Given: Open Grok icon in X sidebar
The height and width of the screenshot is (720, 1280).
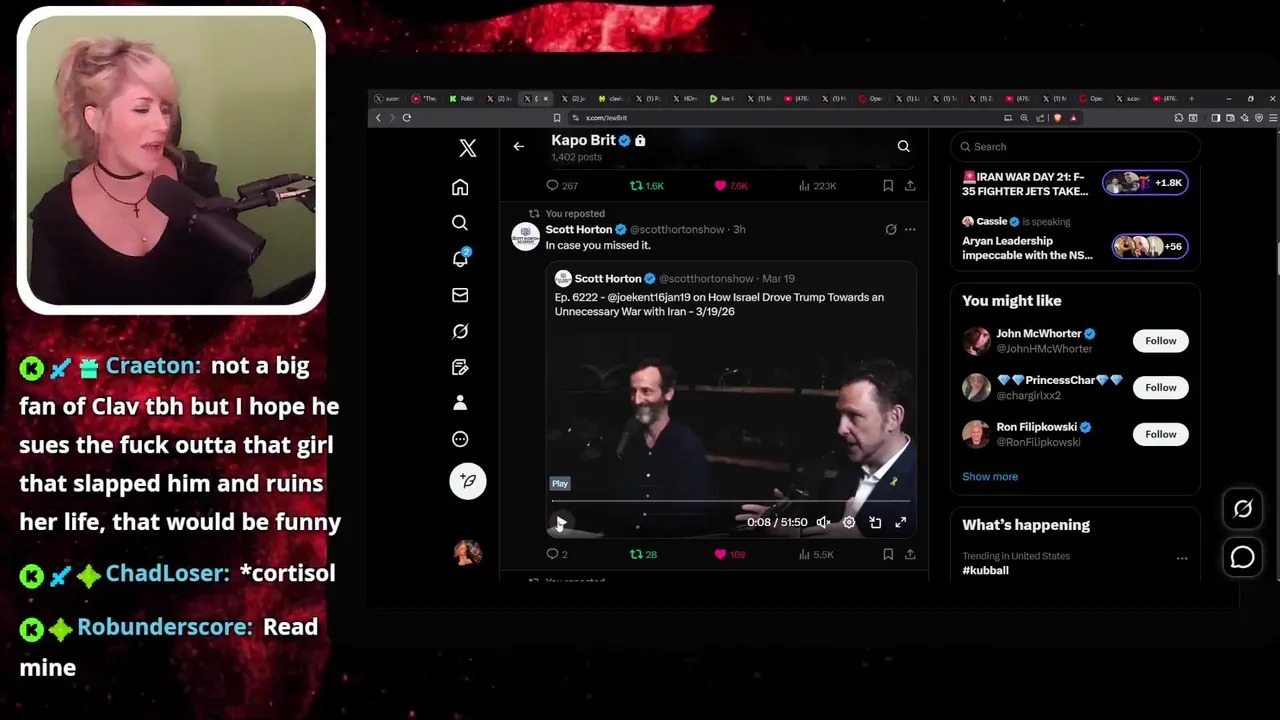Looking at the screenshot, I should (x=460, y=331).
